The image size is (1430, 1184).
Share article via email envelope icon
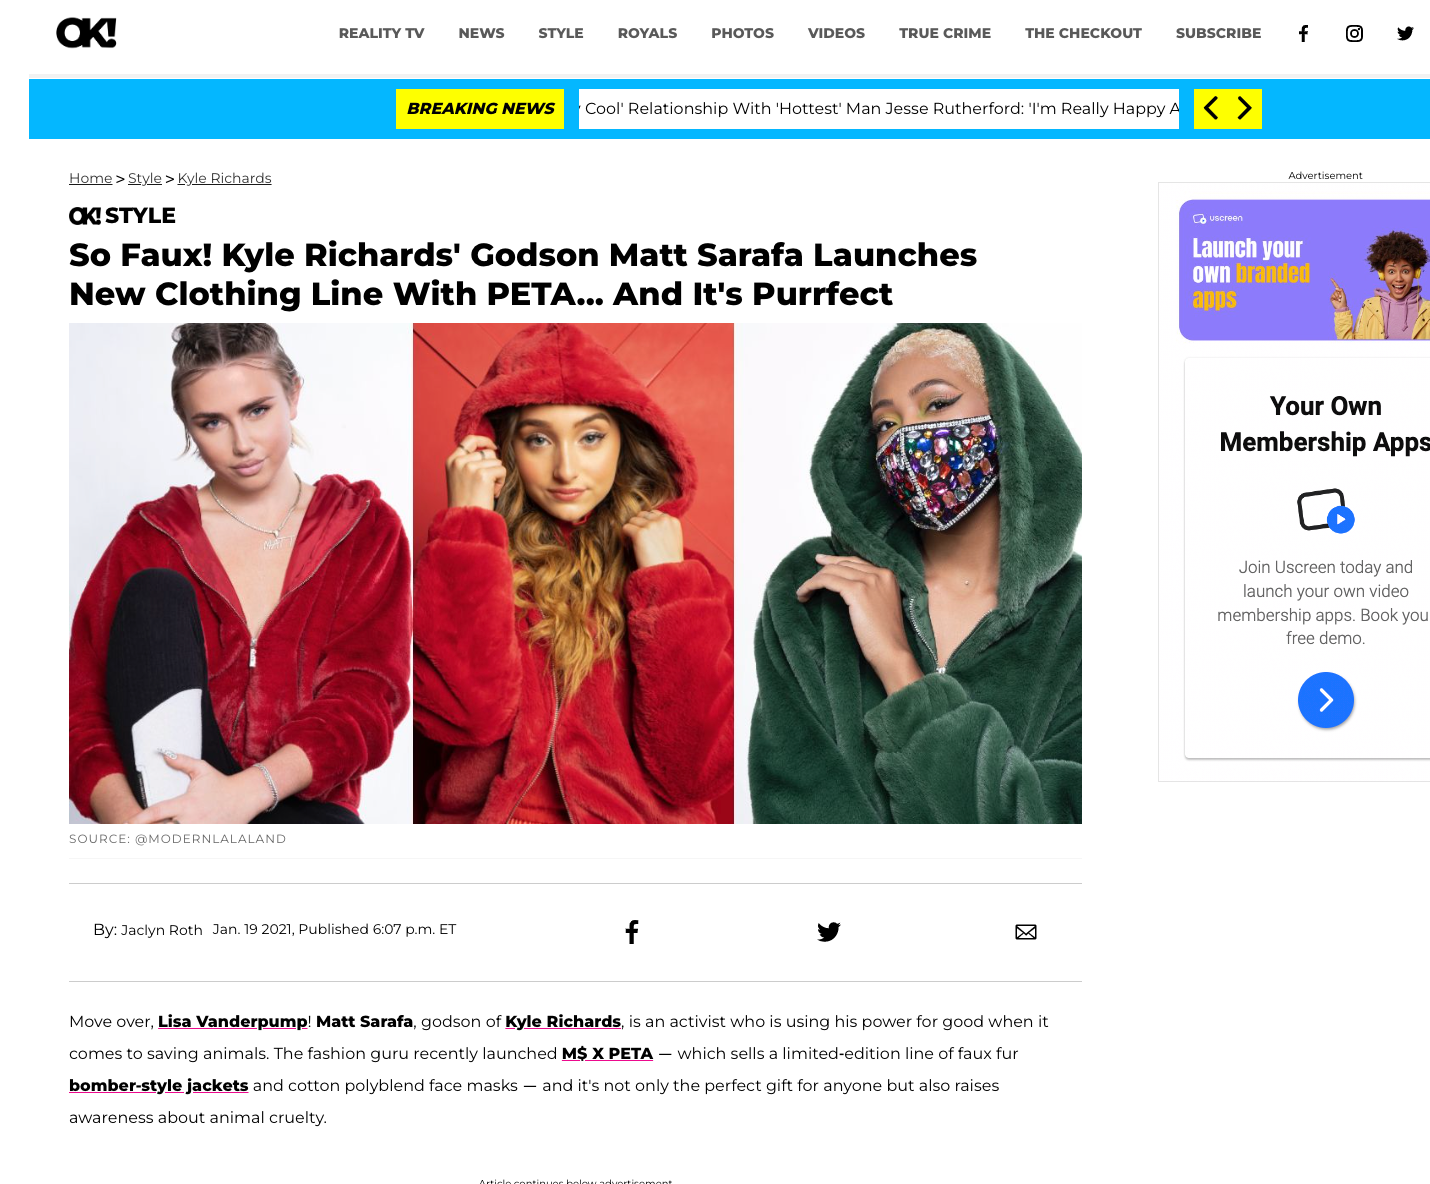coord(1026,932)
